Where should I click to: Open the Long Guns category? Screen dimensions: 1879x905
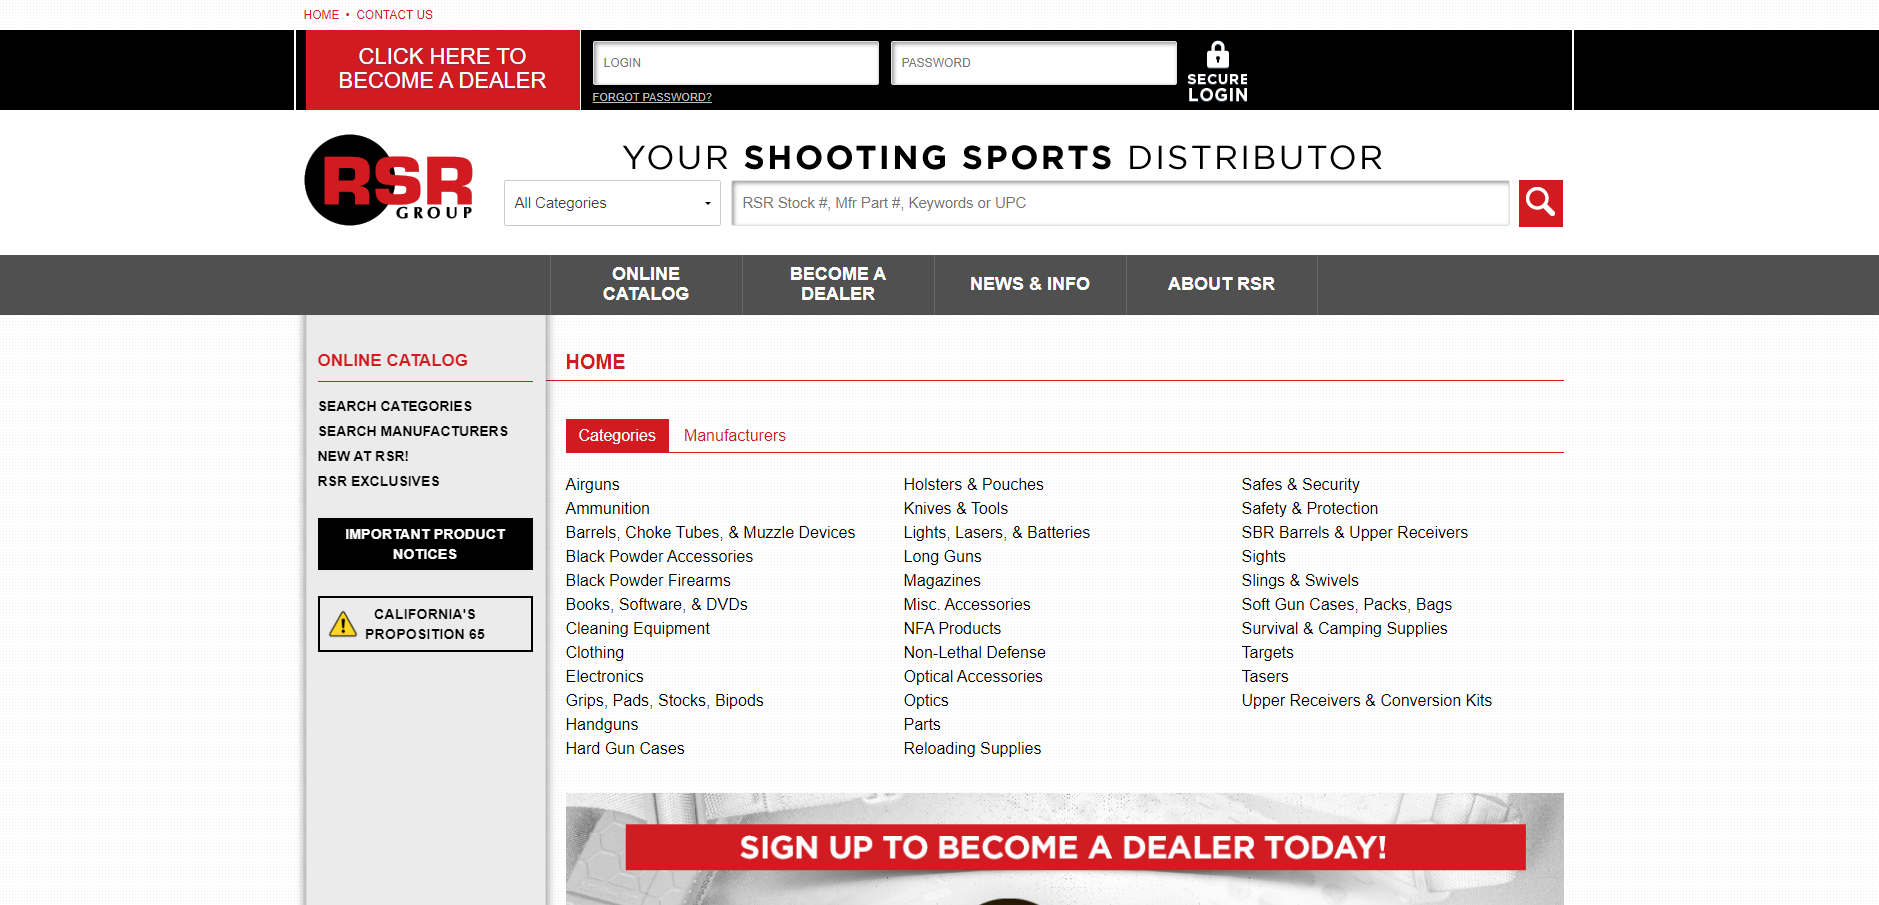point(943,556)
